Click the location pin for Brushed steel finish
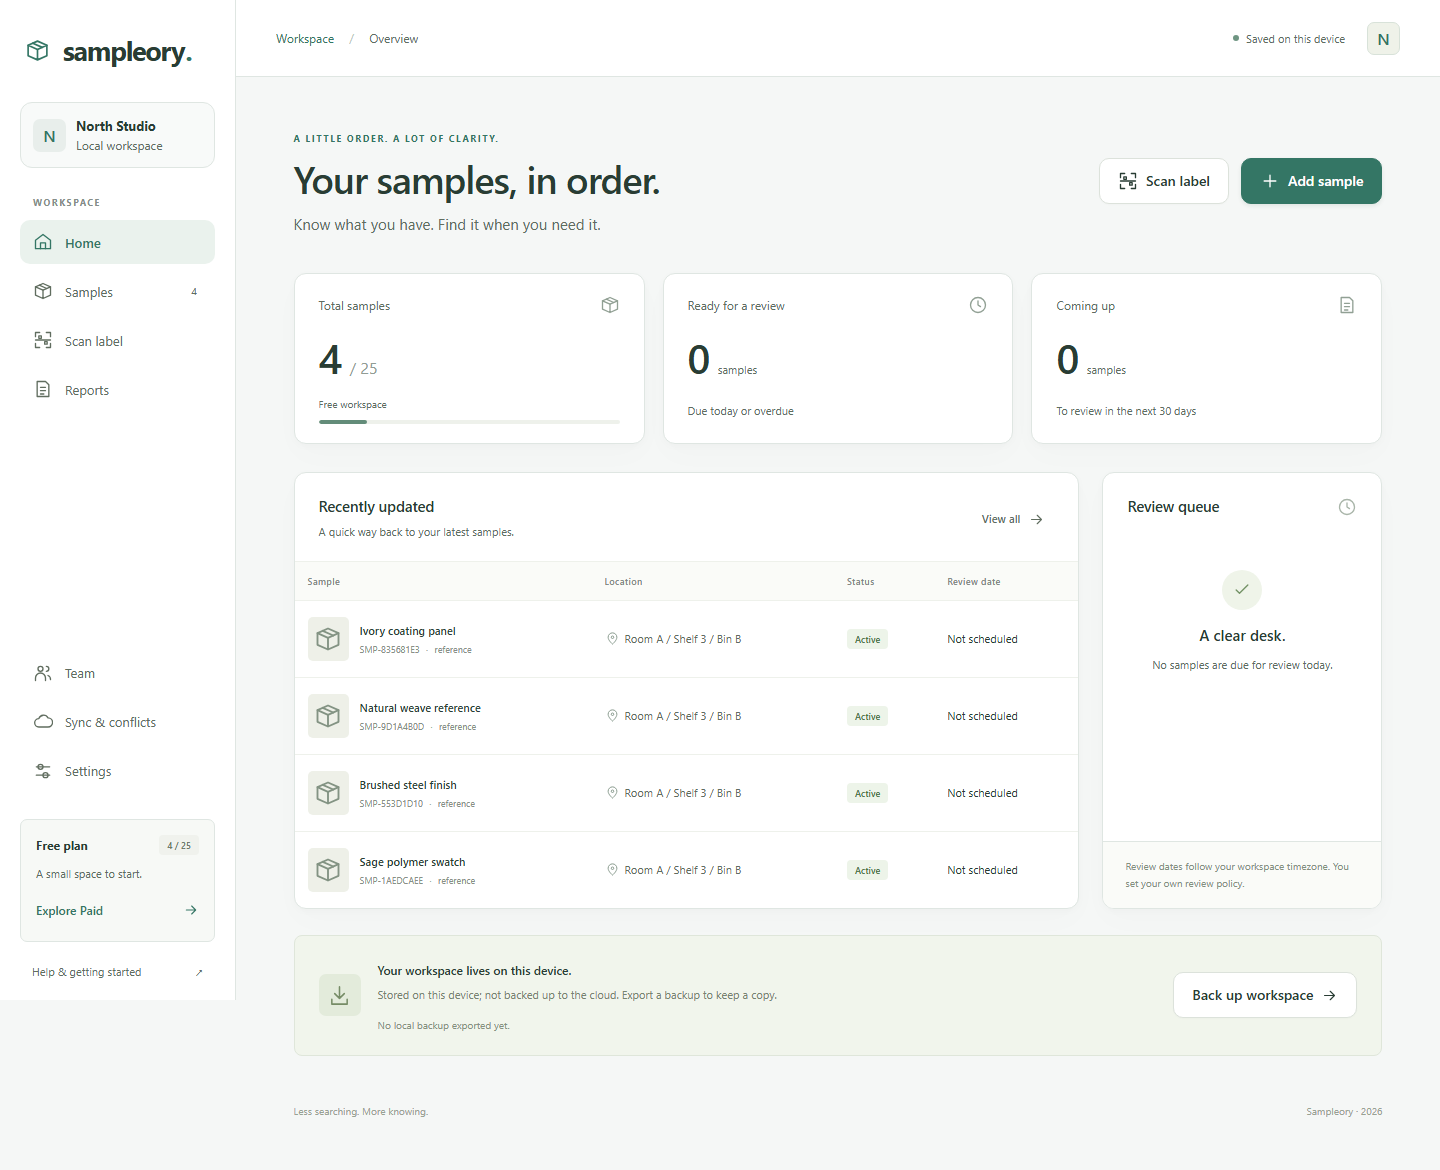The image size is (1440, 1170). point(612,792)
